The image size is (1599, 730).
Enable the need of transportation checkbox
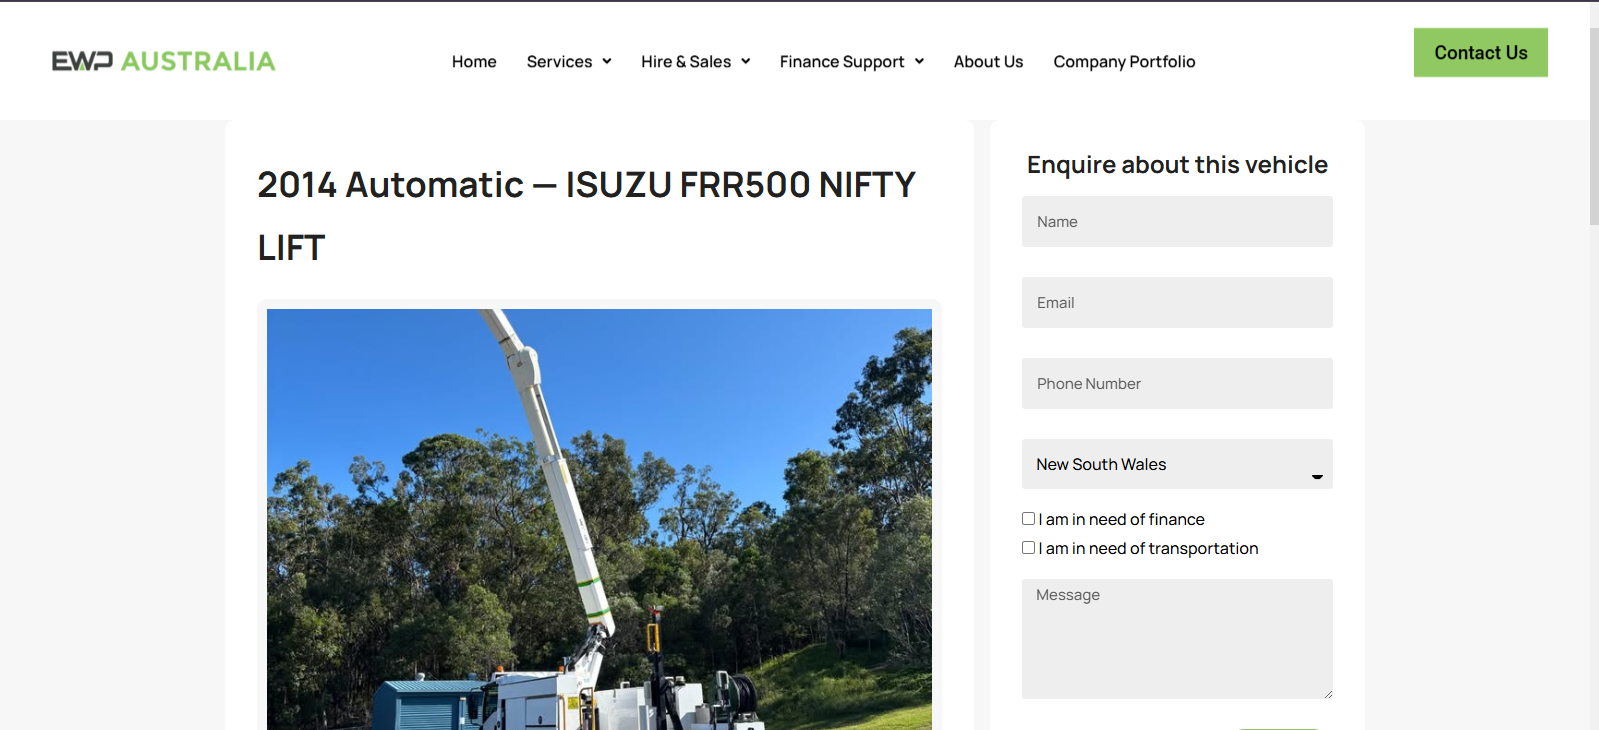pyautogui.click(x=1028, y=548)
